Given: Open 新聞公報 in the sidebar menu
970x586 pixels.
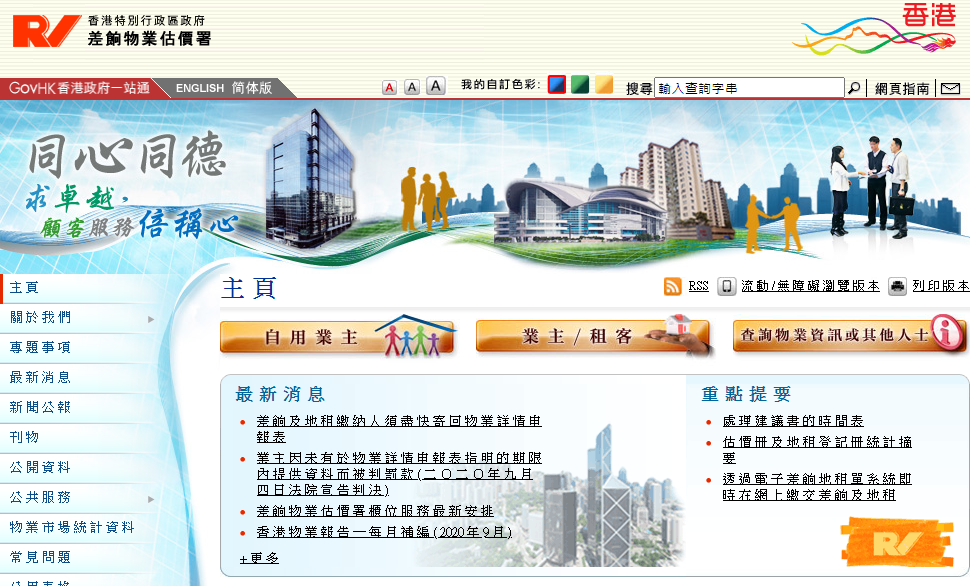Looking at the screenshot, I should 40,407.
